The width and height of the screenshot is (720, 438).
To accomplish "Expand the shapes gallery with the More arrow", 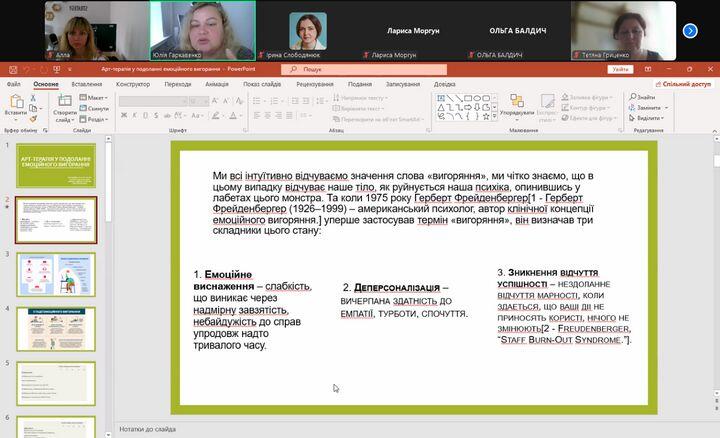I will coord(495,117).
